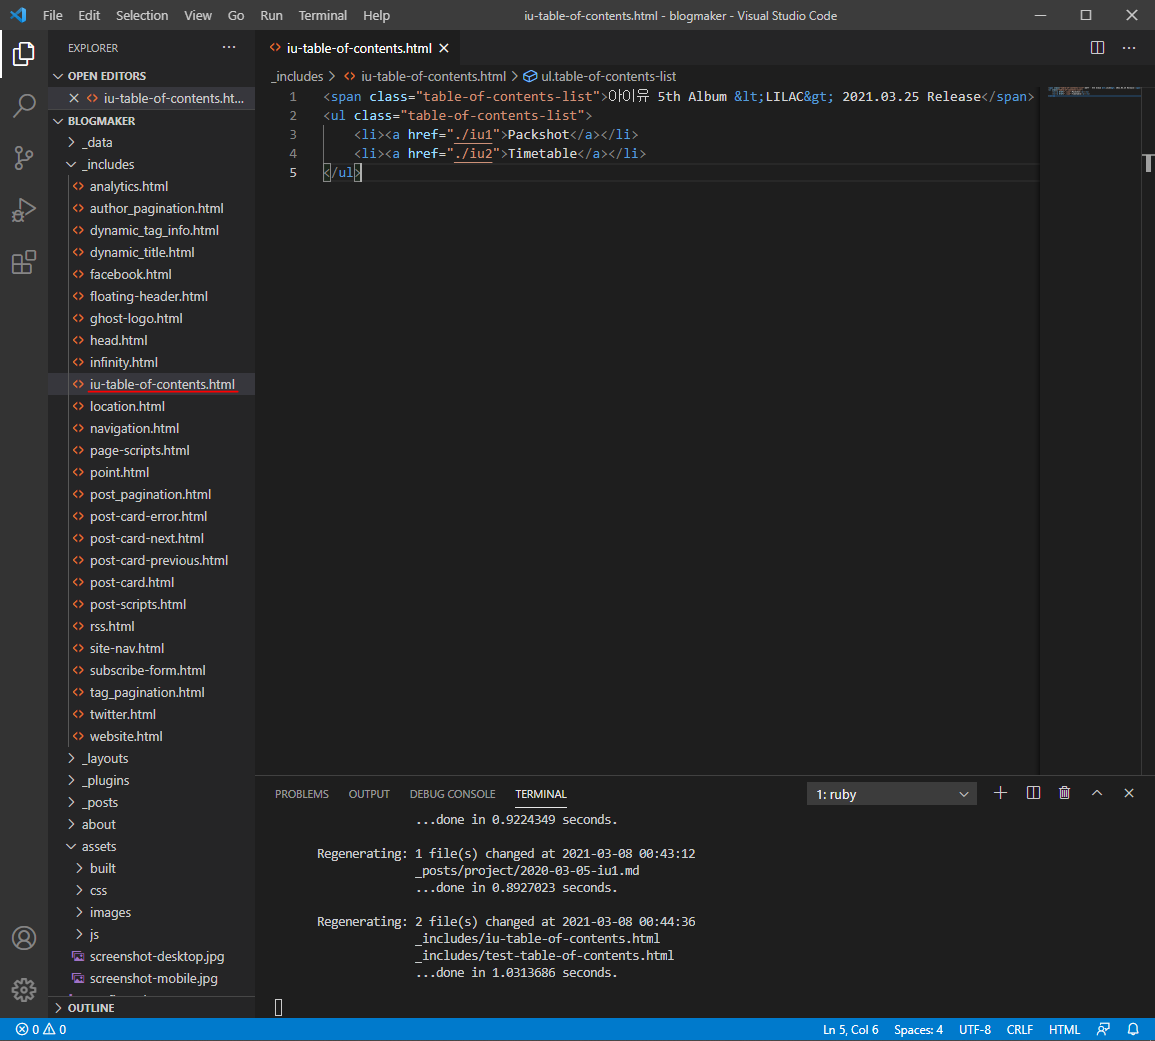
Task: Open the Extensions view icon
Action: [24, 262]
